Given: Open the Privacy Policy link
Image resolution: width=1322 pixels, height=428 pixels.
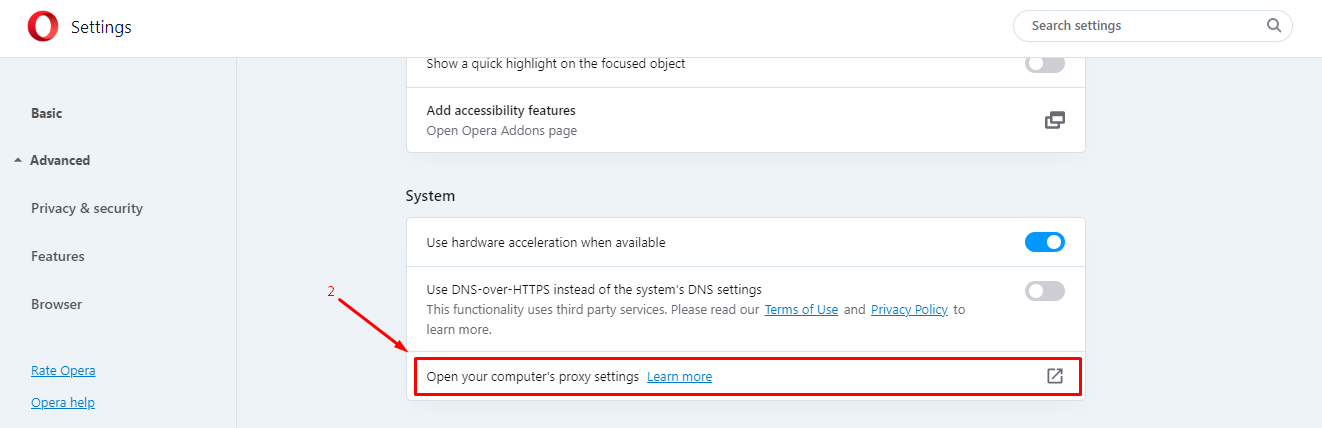Looking at the screenshot, I should (x=909, y=310).
